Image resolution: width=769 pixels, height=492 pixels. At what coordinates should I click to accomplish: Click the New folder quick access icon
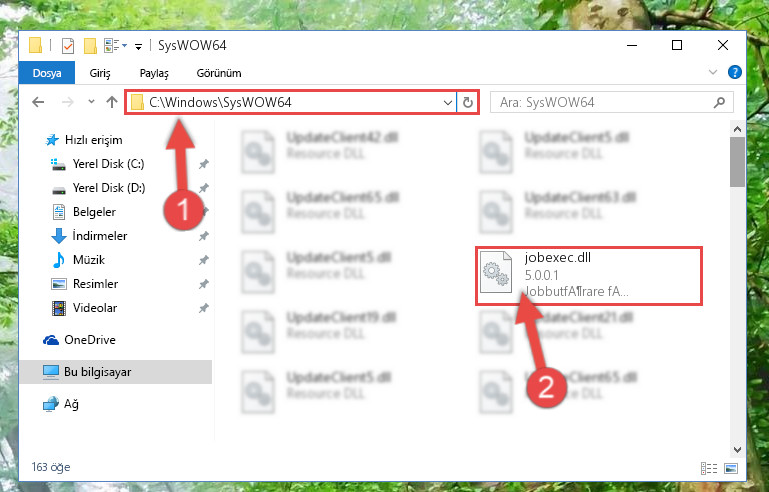pyautogui.click(x=90, y=46)
